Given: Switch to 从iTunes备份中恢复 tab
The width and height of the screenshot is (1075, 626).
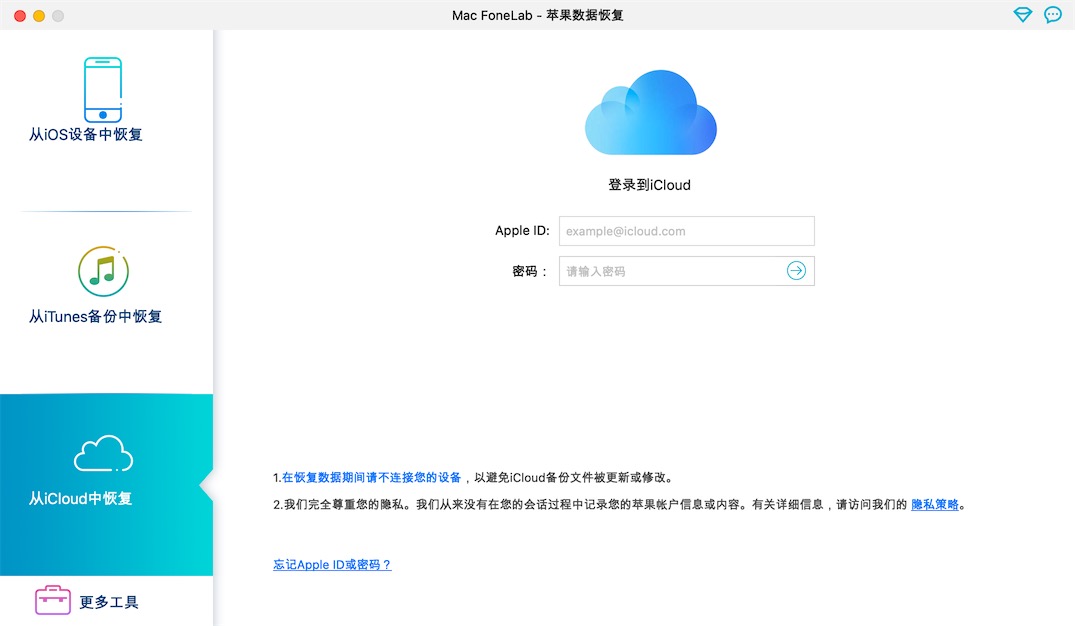Looking at the screenshot, I should coord(95,316).
